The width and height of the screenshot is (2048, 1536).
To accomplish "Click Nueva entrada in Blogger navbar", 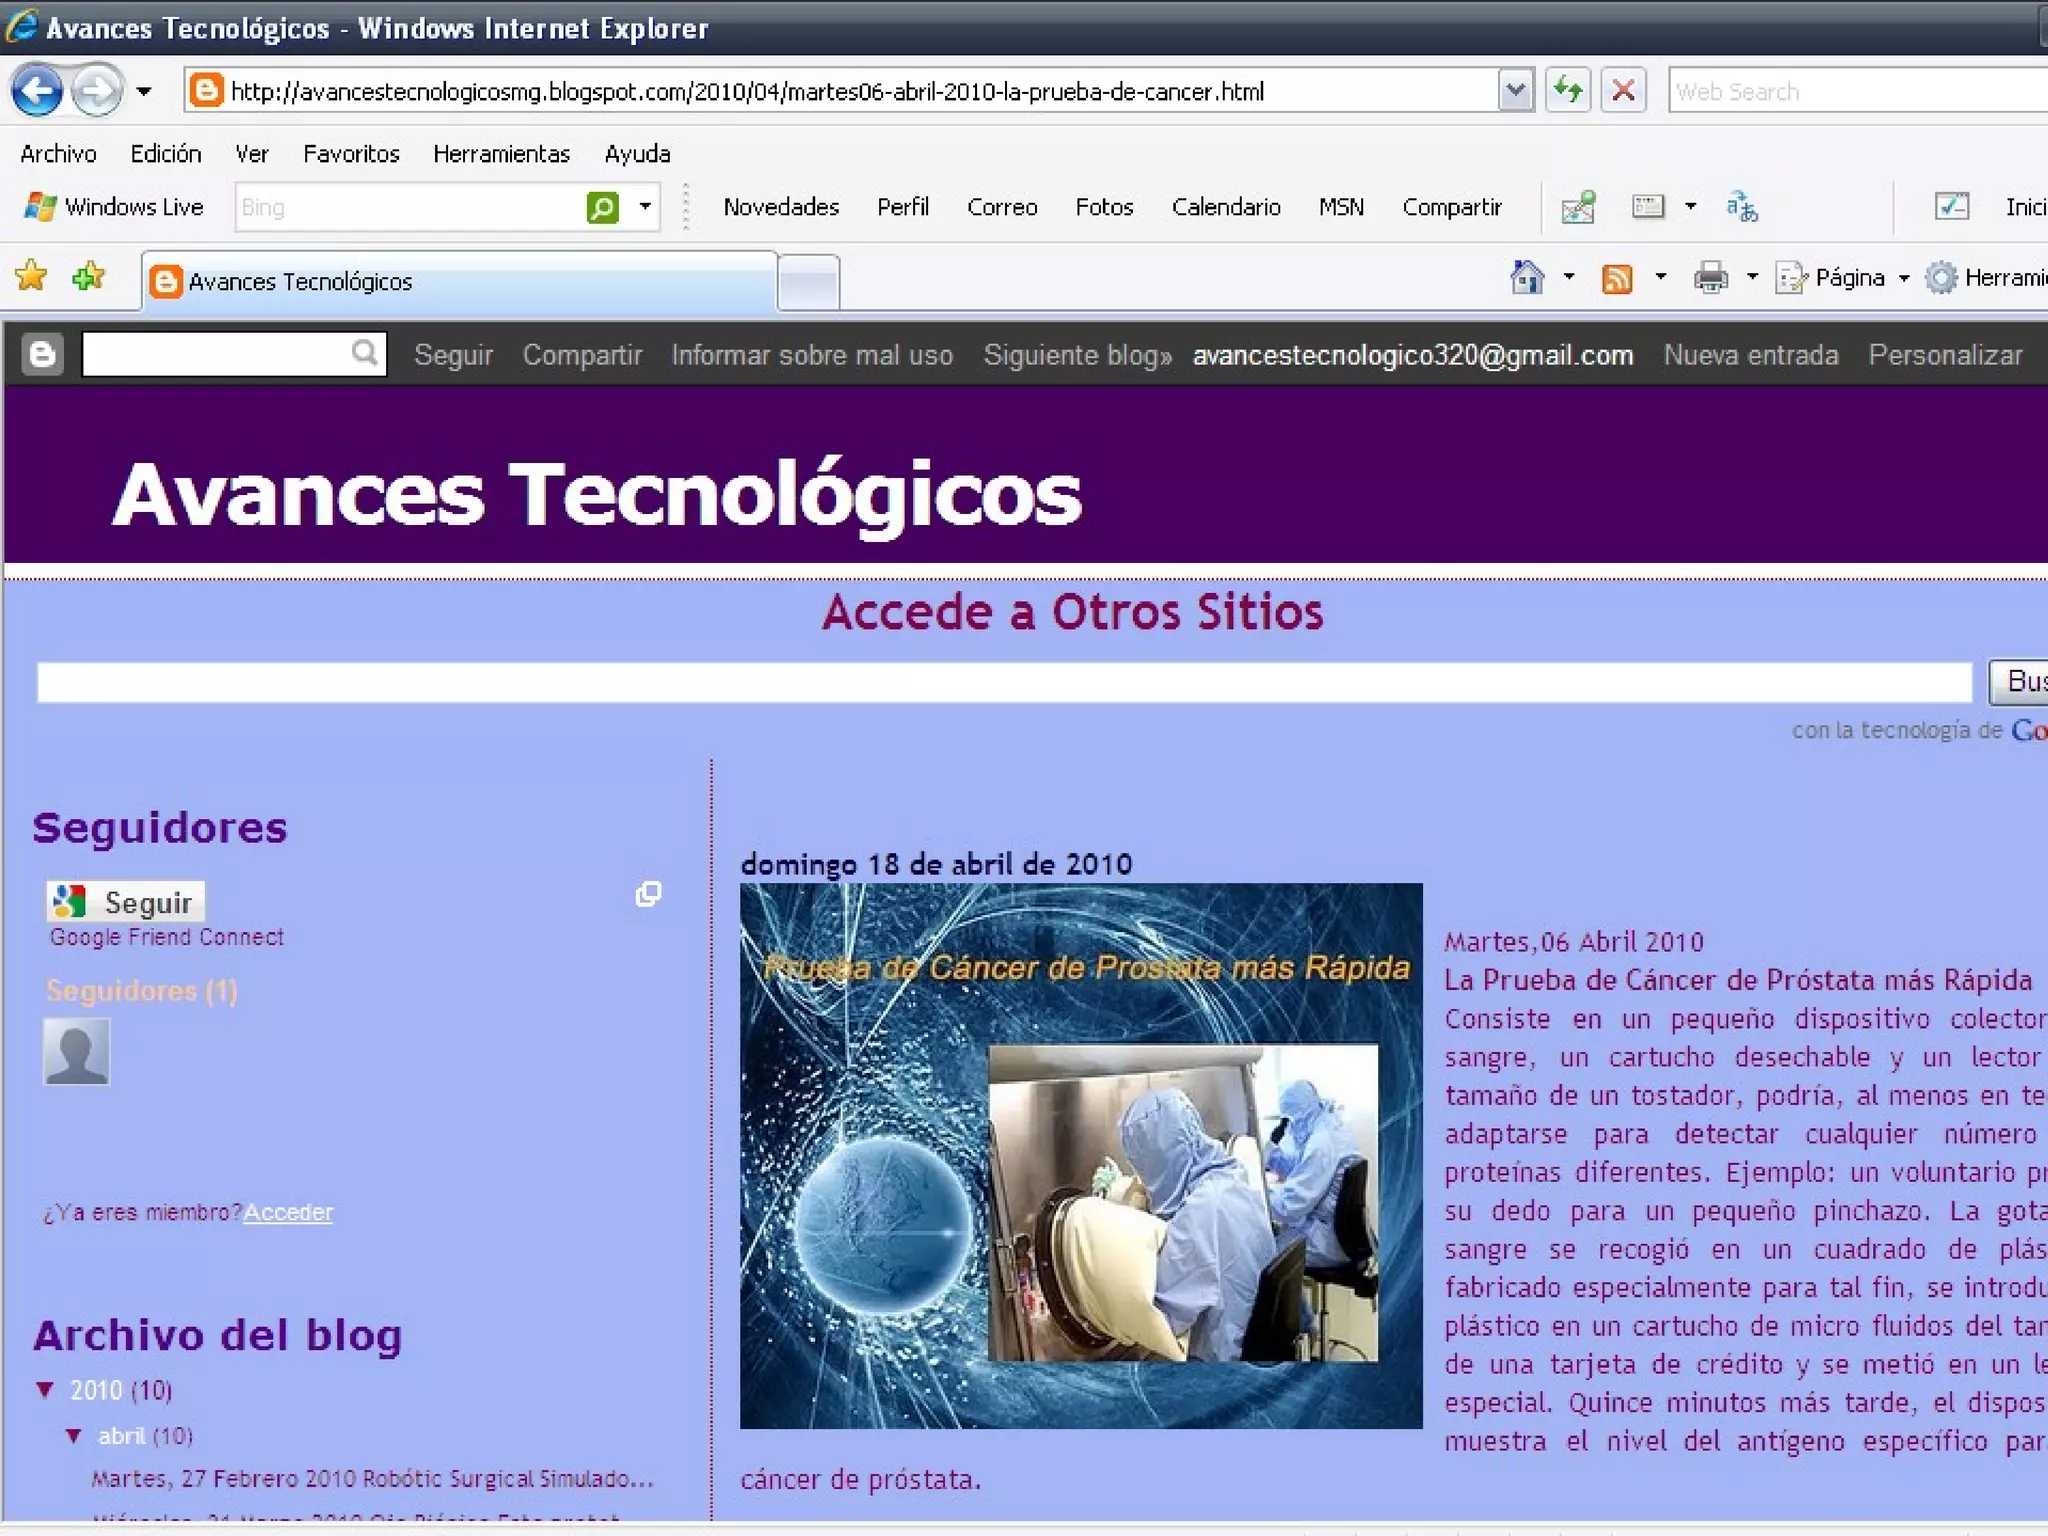I will [x=1750, y=355].
